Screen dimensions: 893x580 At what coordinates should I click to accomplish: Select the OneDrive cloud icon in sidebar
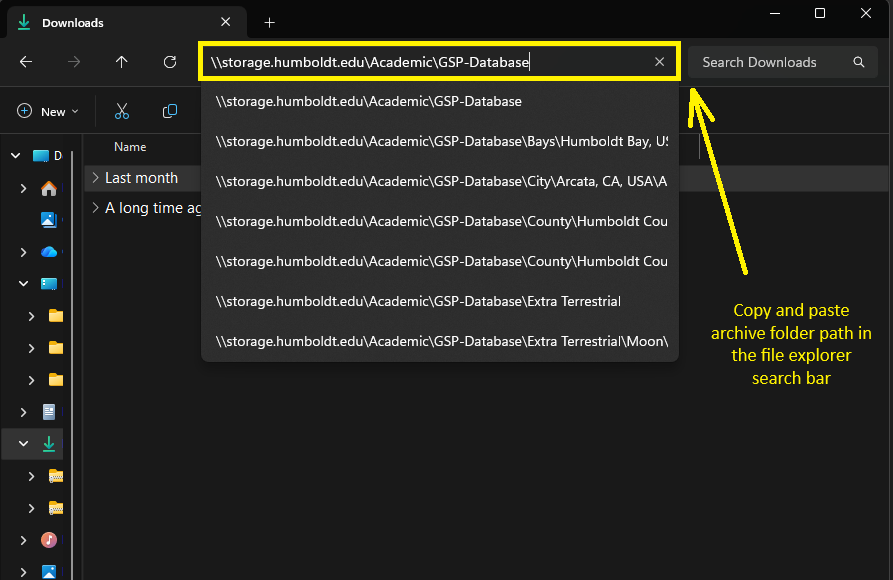coord(48,251)
